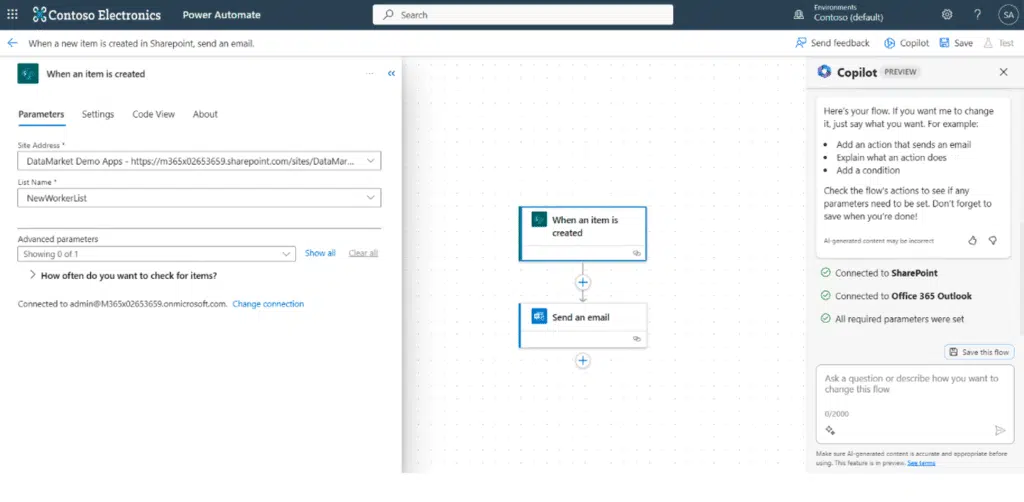Click the search box in header
Screen dimensions: 1024x502
522,14
